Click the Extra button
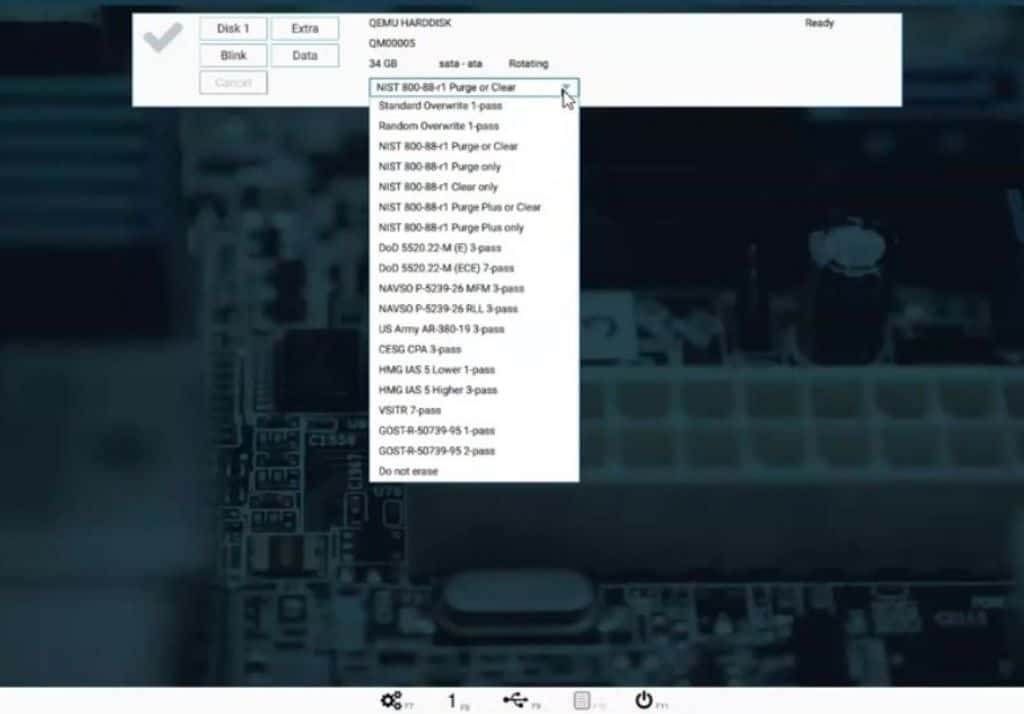 coord(305,28)
